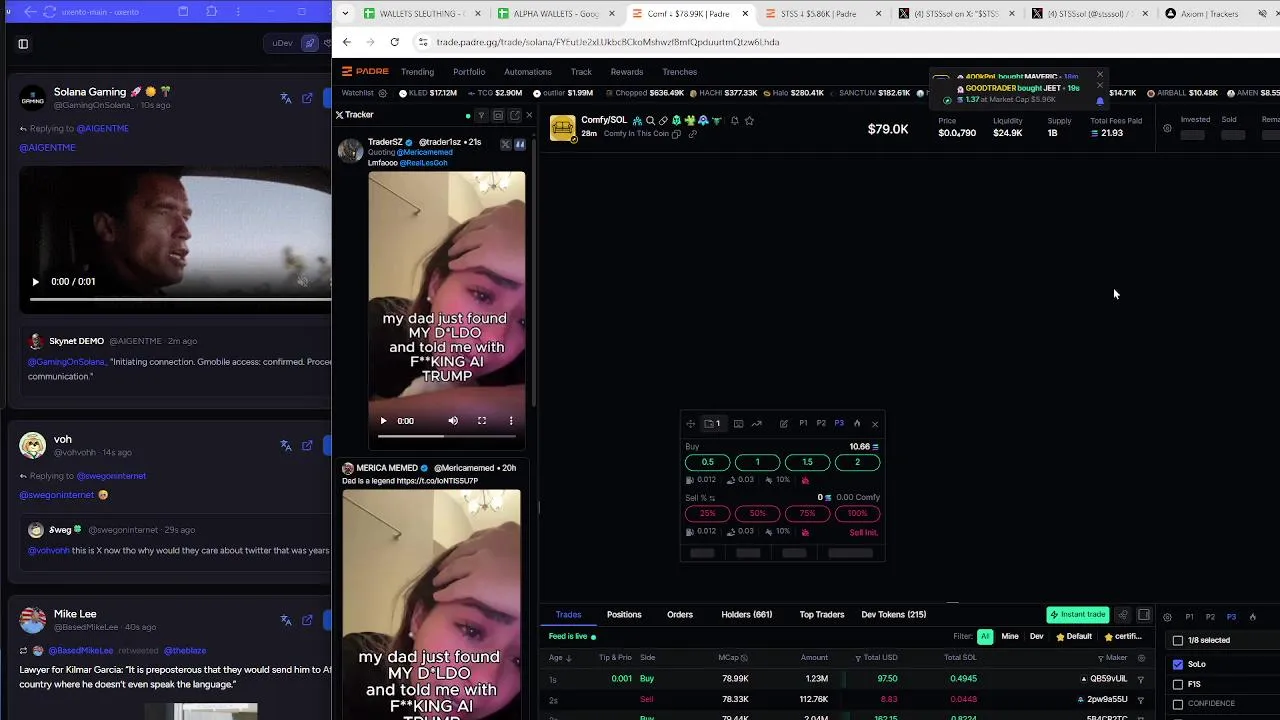Screen dimensions: 1280x720
Task: Click the chart trend icon in the trade widget
Action: coord(757,423)
